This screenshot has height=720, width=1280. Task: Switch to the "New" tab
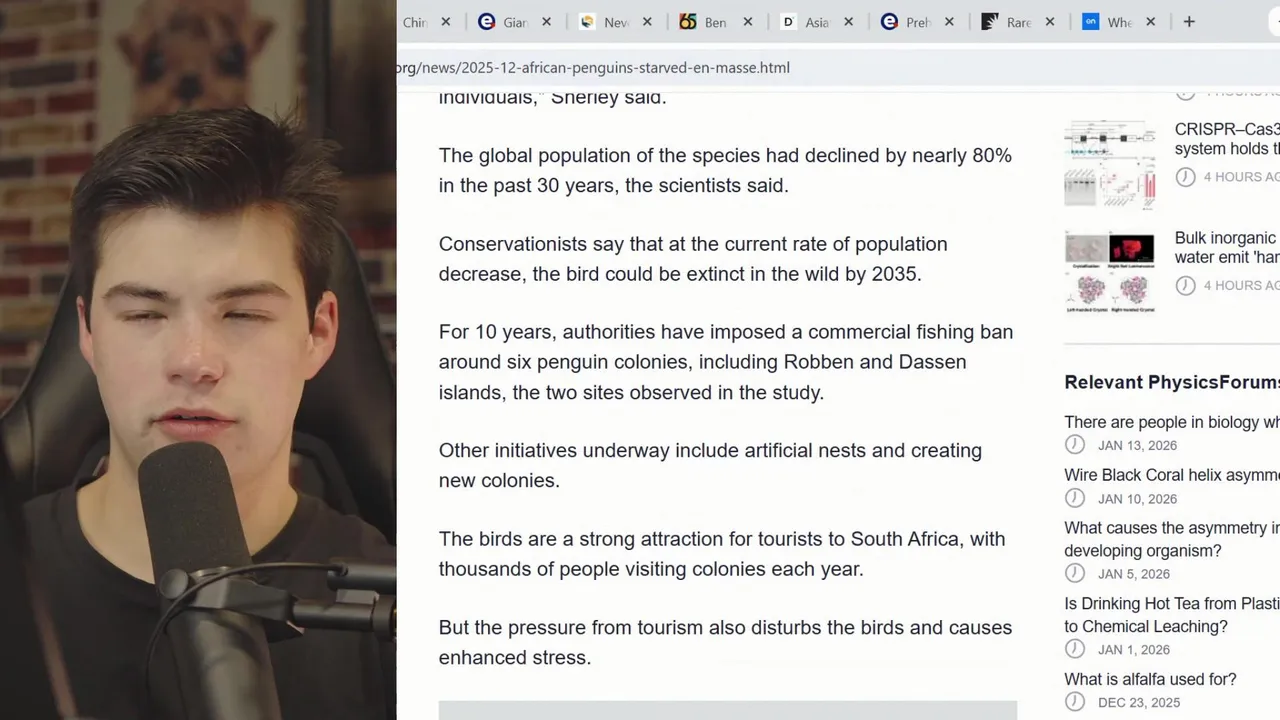pyautogui.click(x=614, y=22)
